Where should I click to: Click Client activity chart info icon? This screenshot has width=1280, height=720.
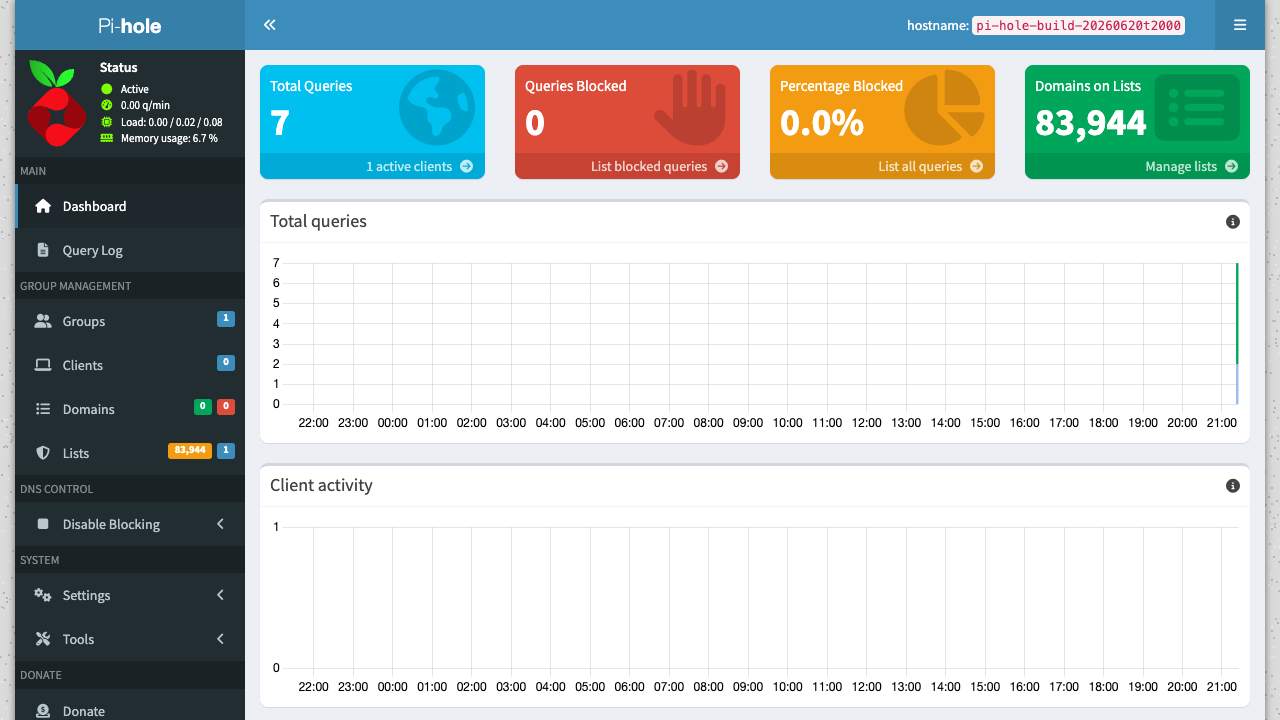tap(1233, 486)
